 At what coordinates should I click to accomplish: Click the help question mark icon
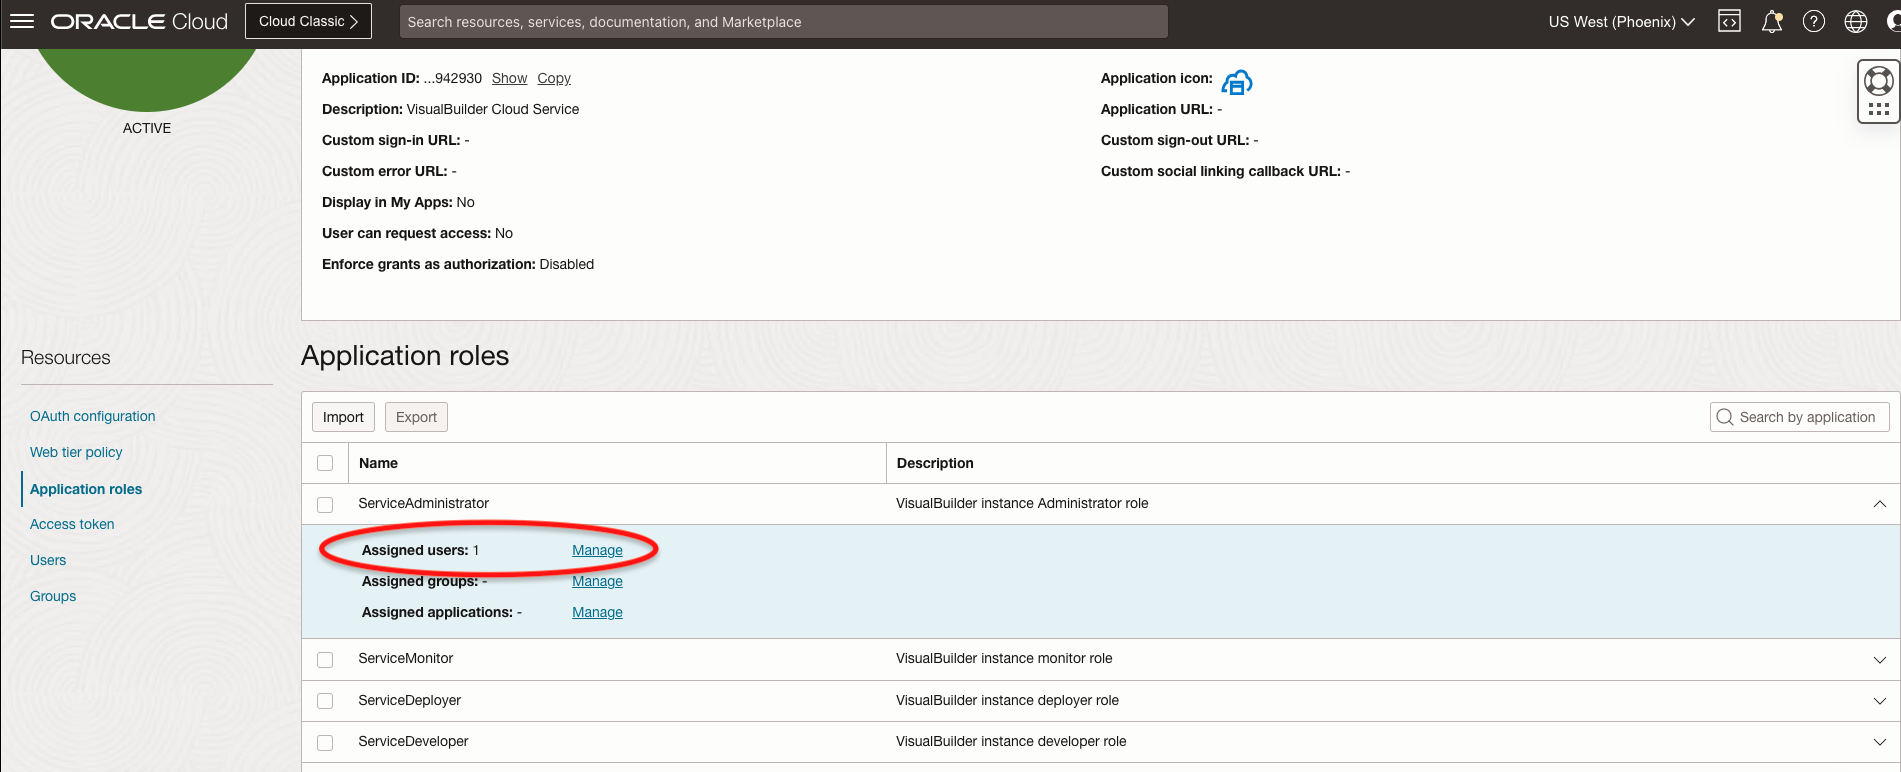point(1813,21)
